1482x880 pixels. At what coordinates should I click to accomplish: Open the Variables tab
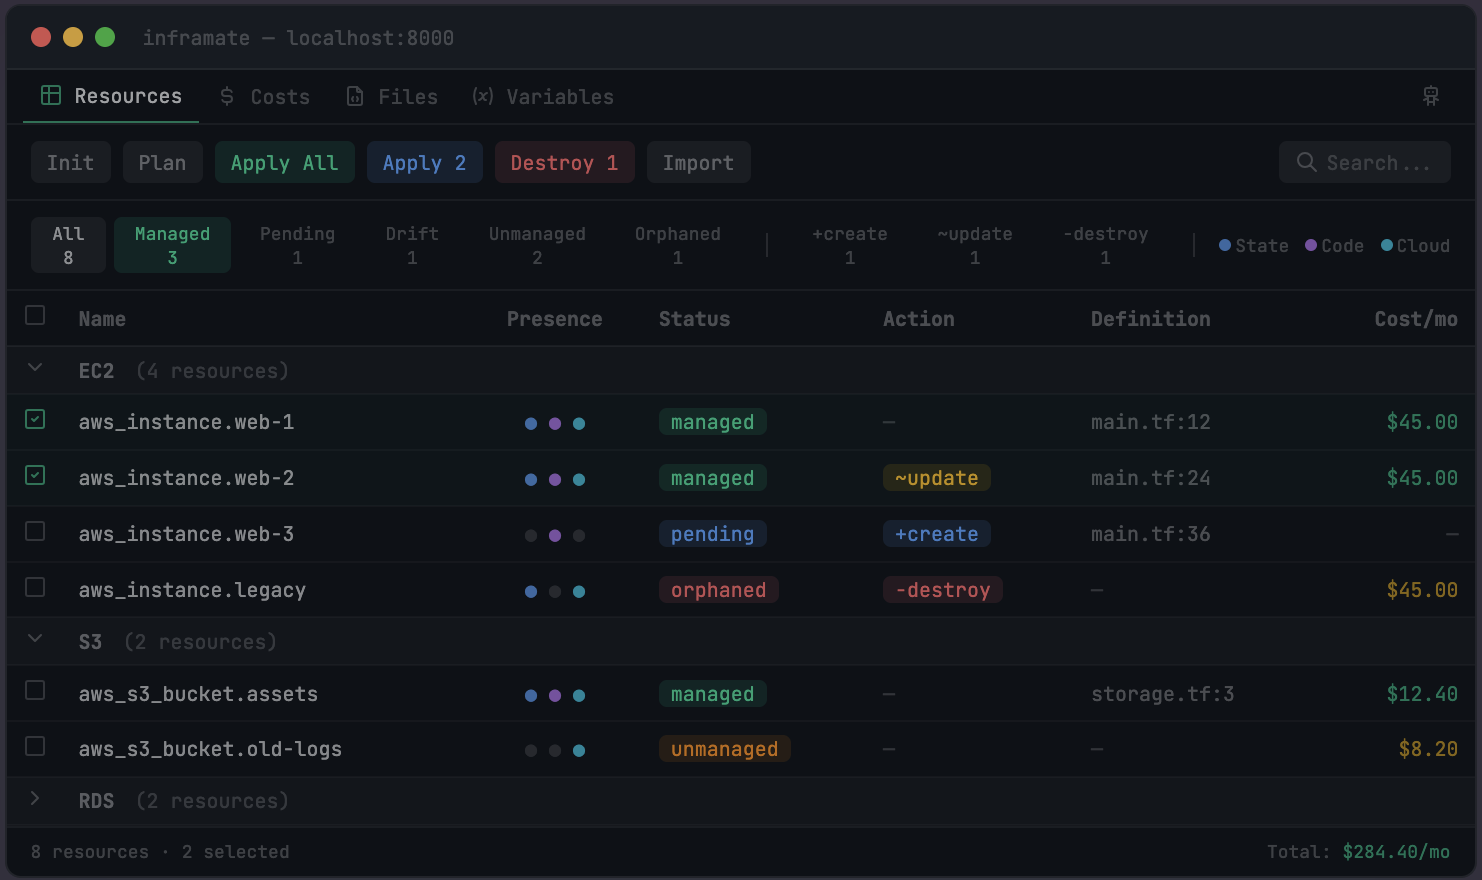pyautogui.click(x=543, y=97)
